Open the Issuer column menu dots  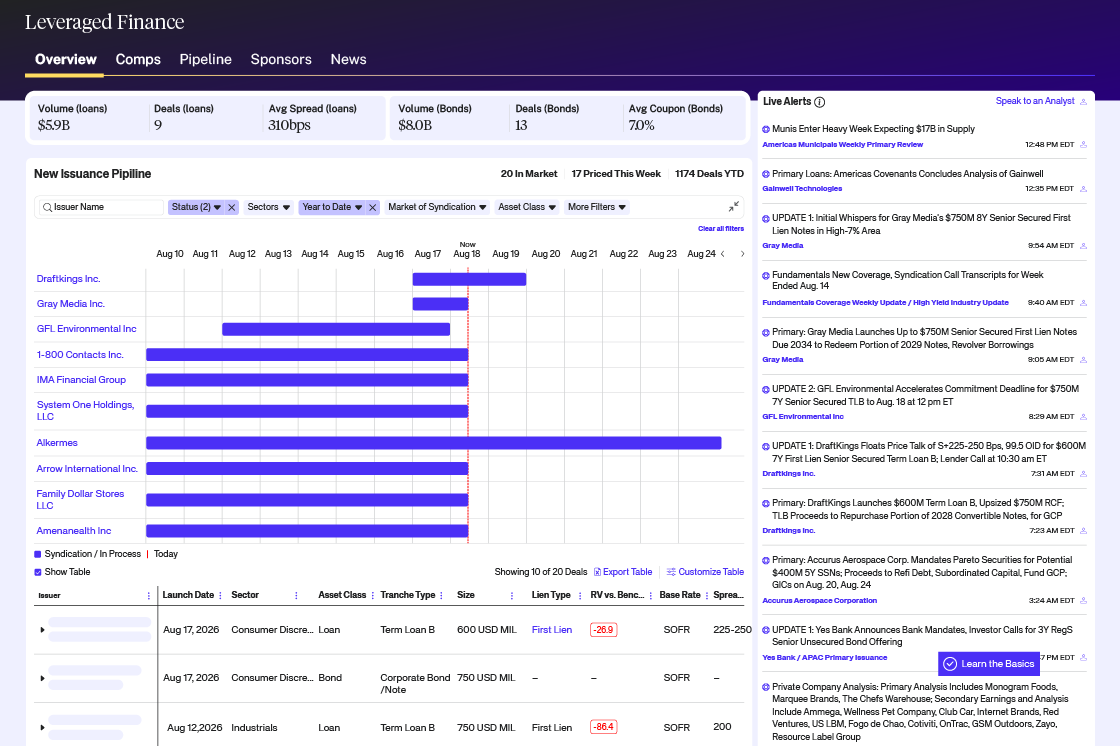pyautogui.click(x=149, y=596)
